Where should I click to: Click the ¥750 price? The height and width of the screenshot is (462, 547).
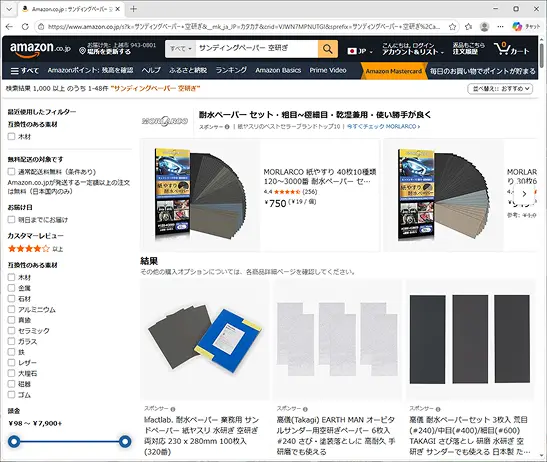coord(275,203)
